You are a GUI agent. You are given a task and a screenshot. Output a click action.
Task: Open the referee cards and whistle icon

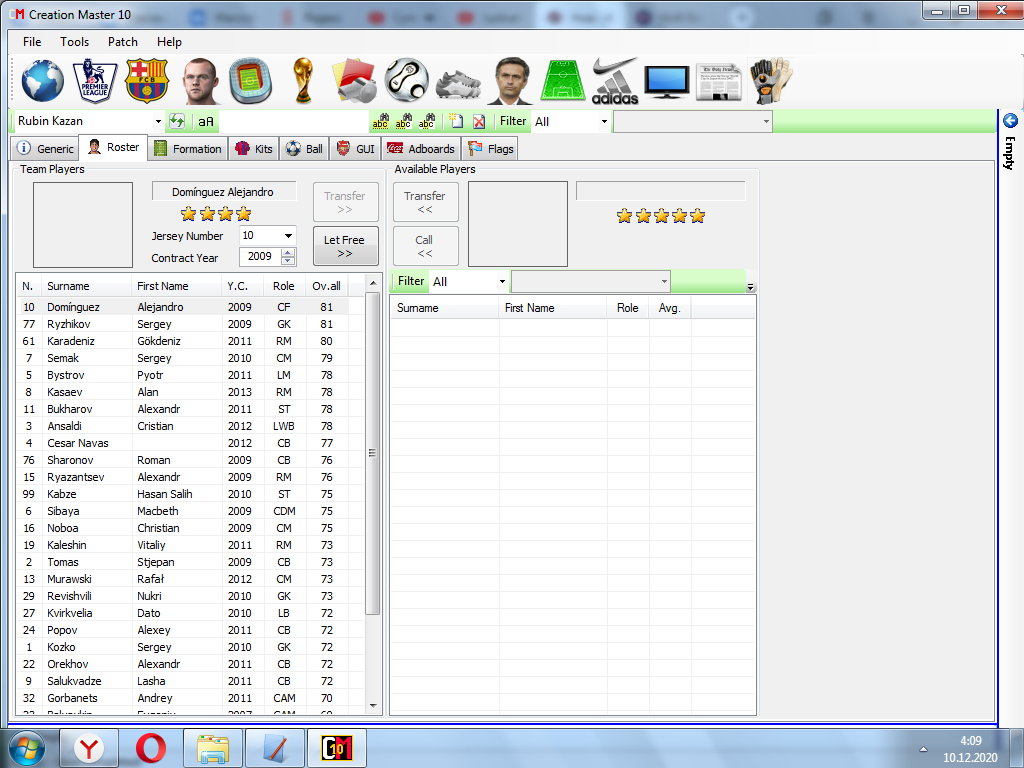353,81
